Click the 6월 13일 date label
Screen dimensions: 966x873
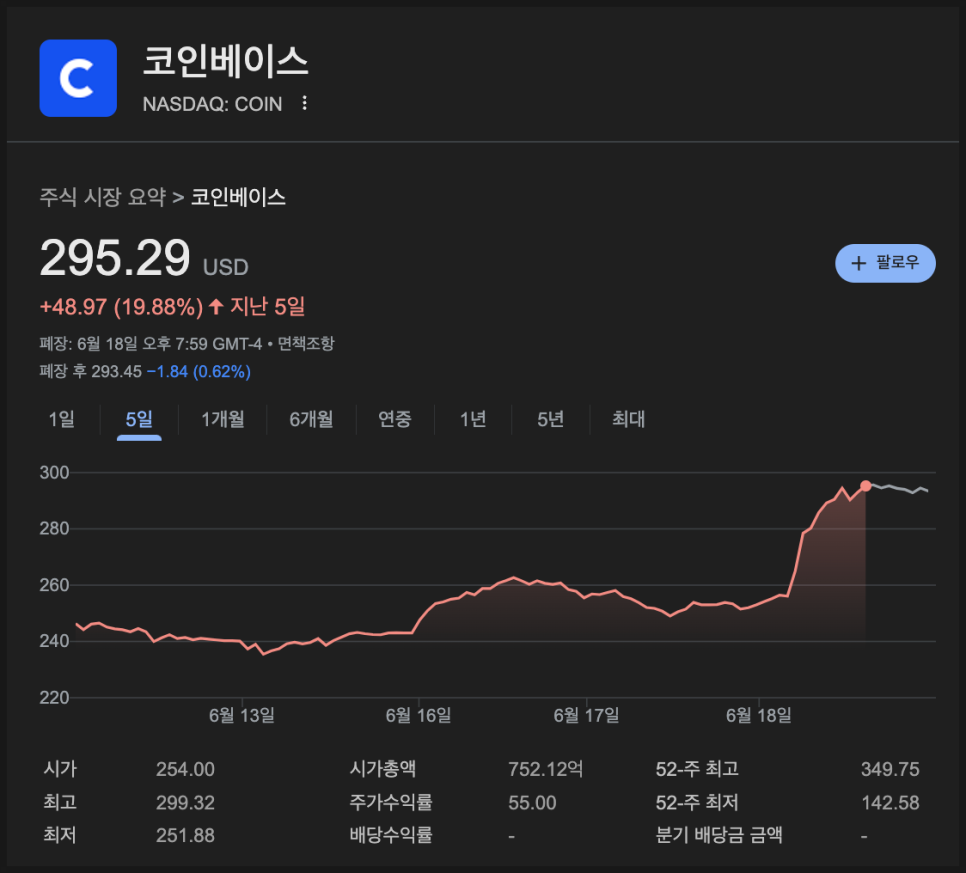(242, 715)
